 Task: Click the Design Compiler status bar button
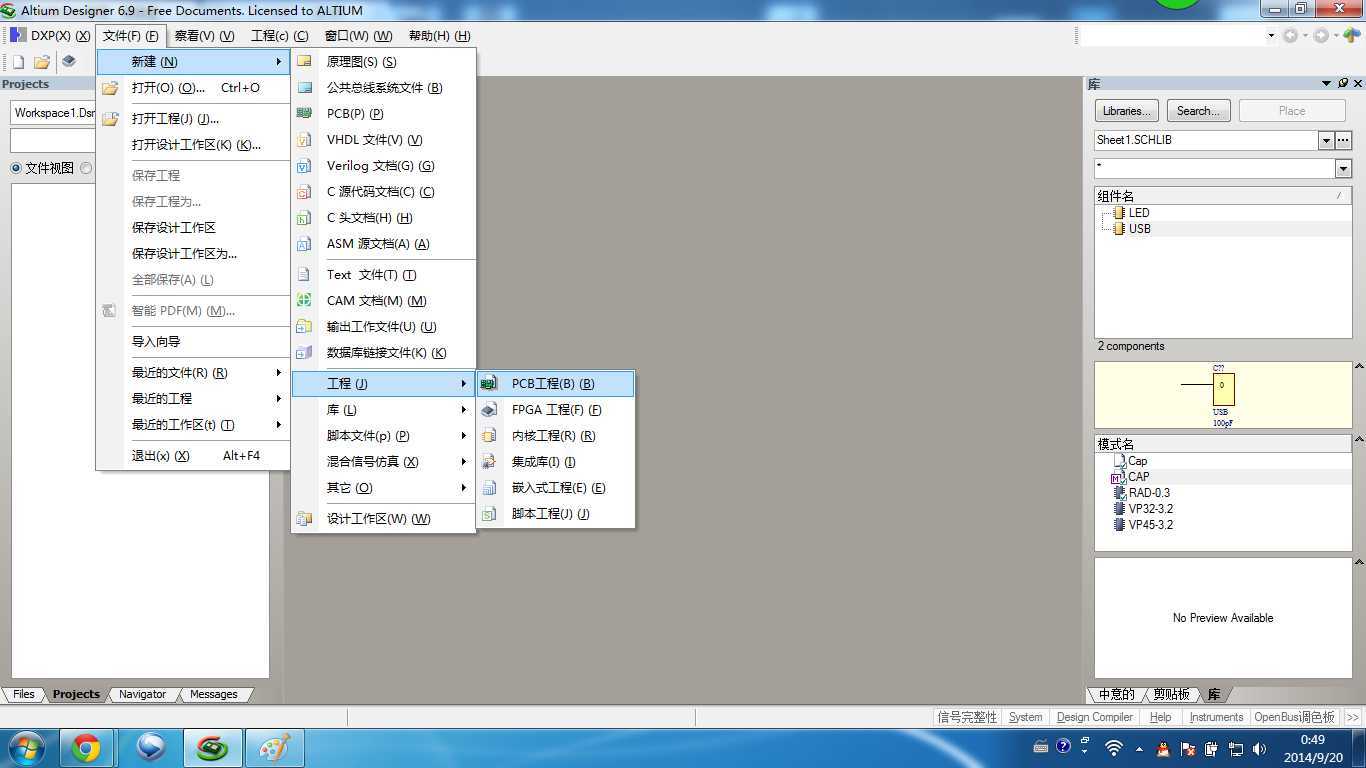point(1094,717)
